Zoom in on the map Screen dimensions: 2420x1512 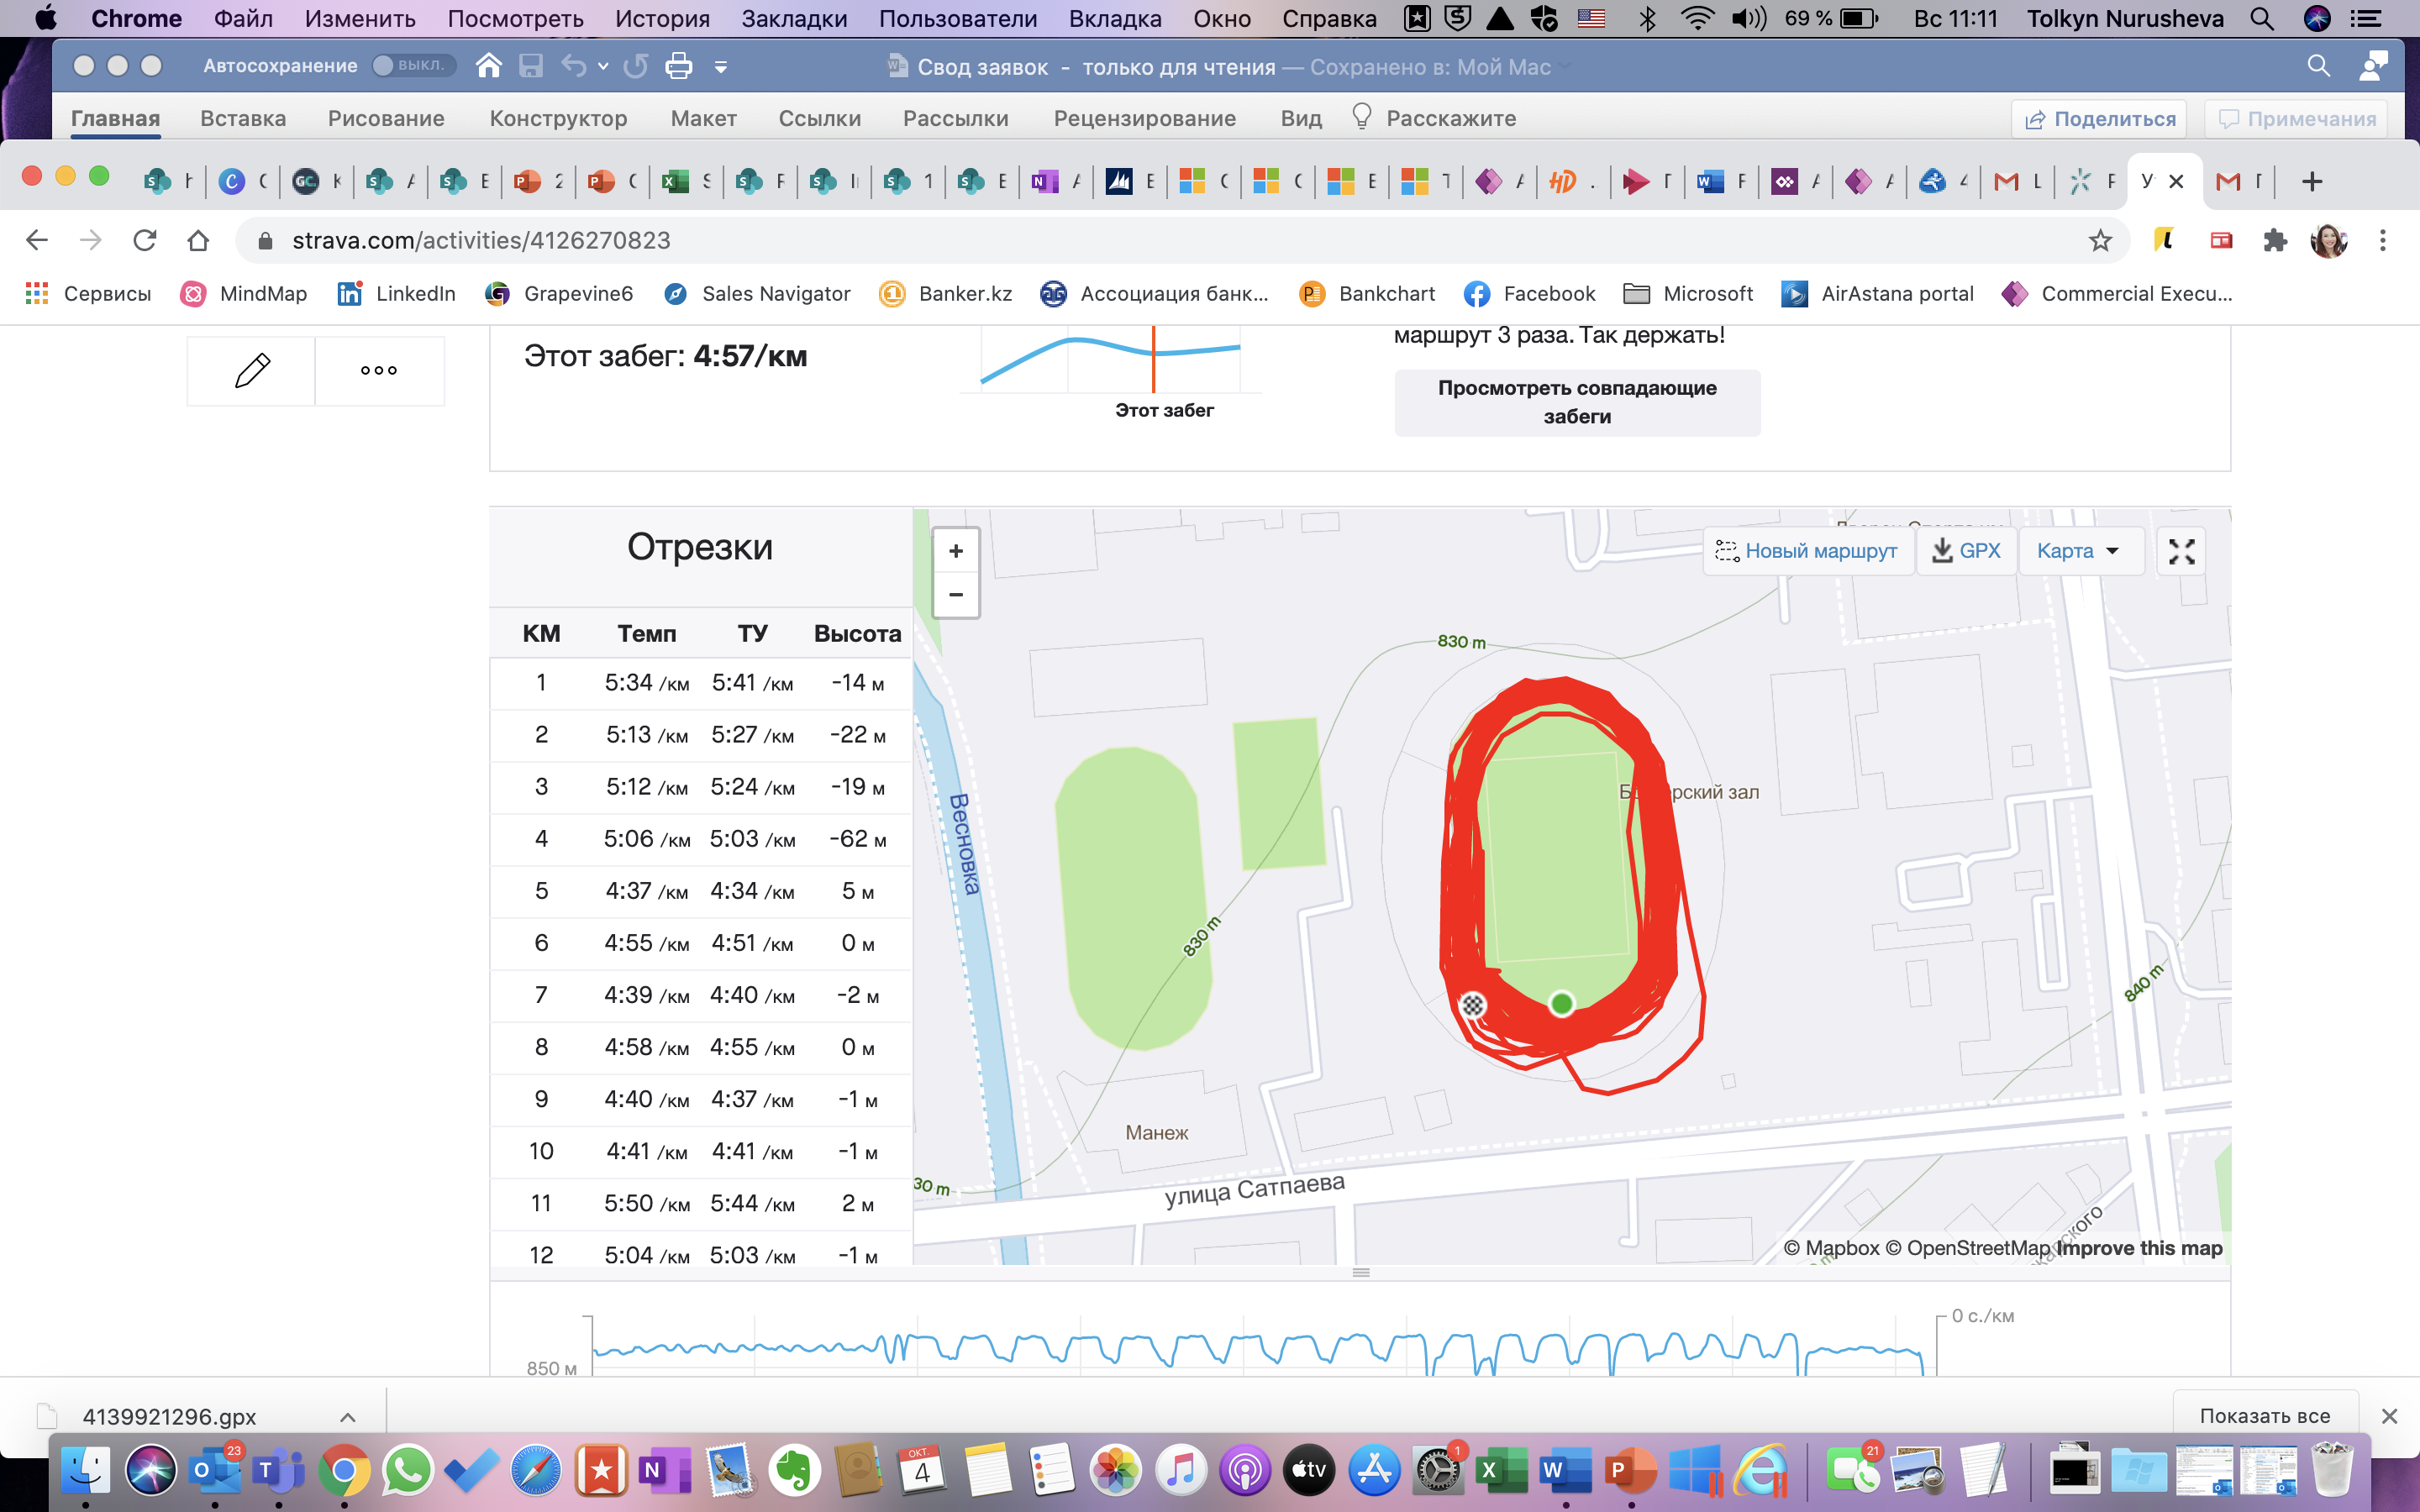click(x=956, y=551)
